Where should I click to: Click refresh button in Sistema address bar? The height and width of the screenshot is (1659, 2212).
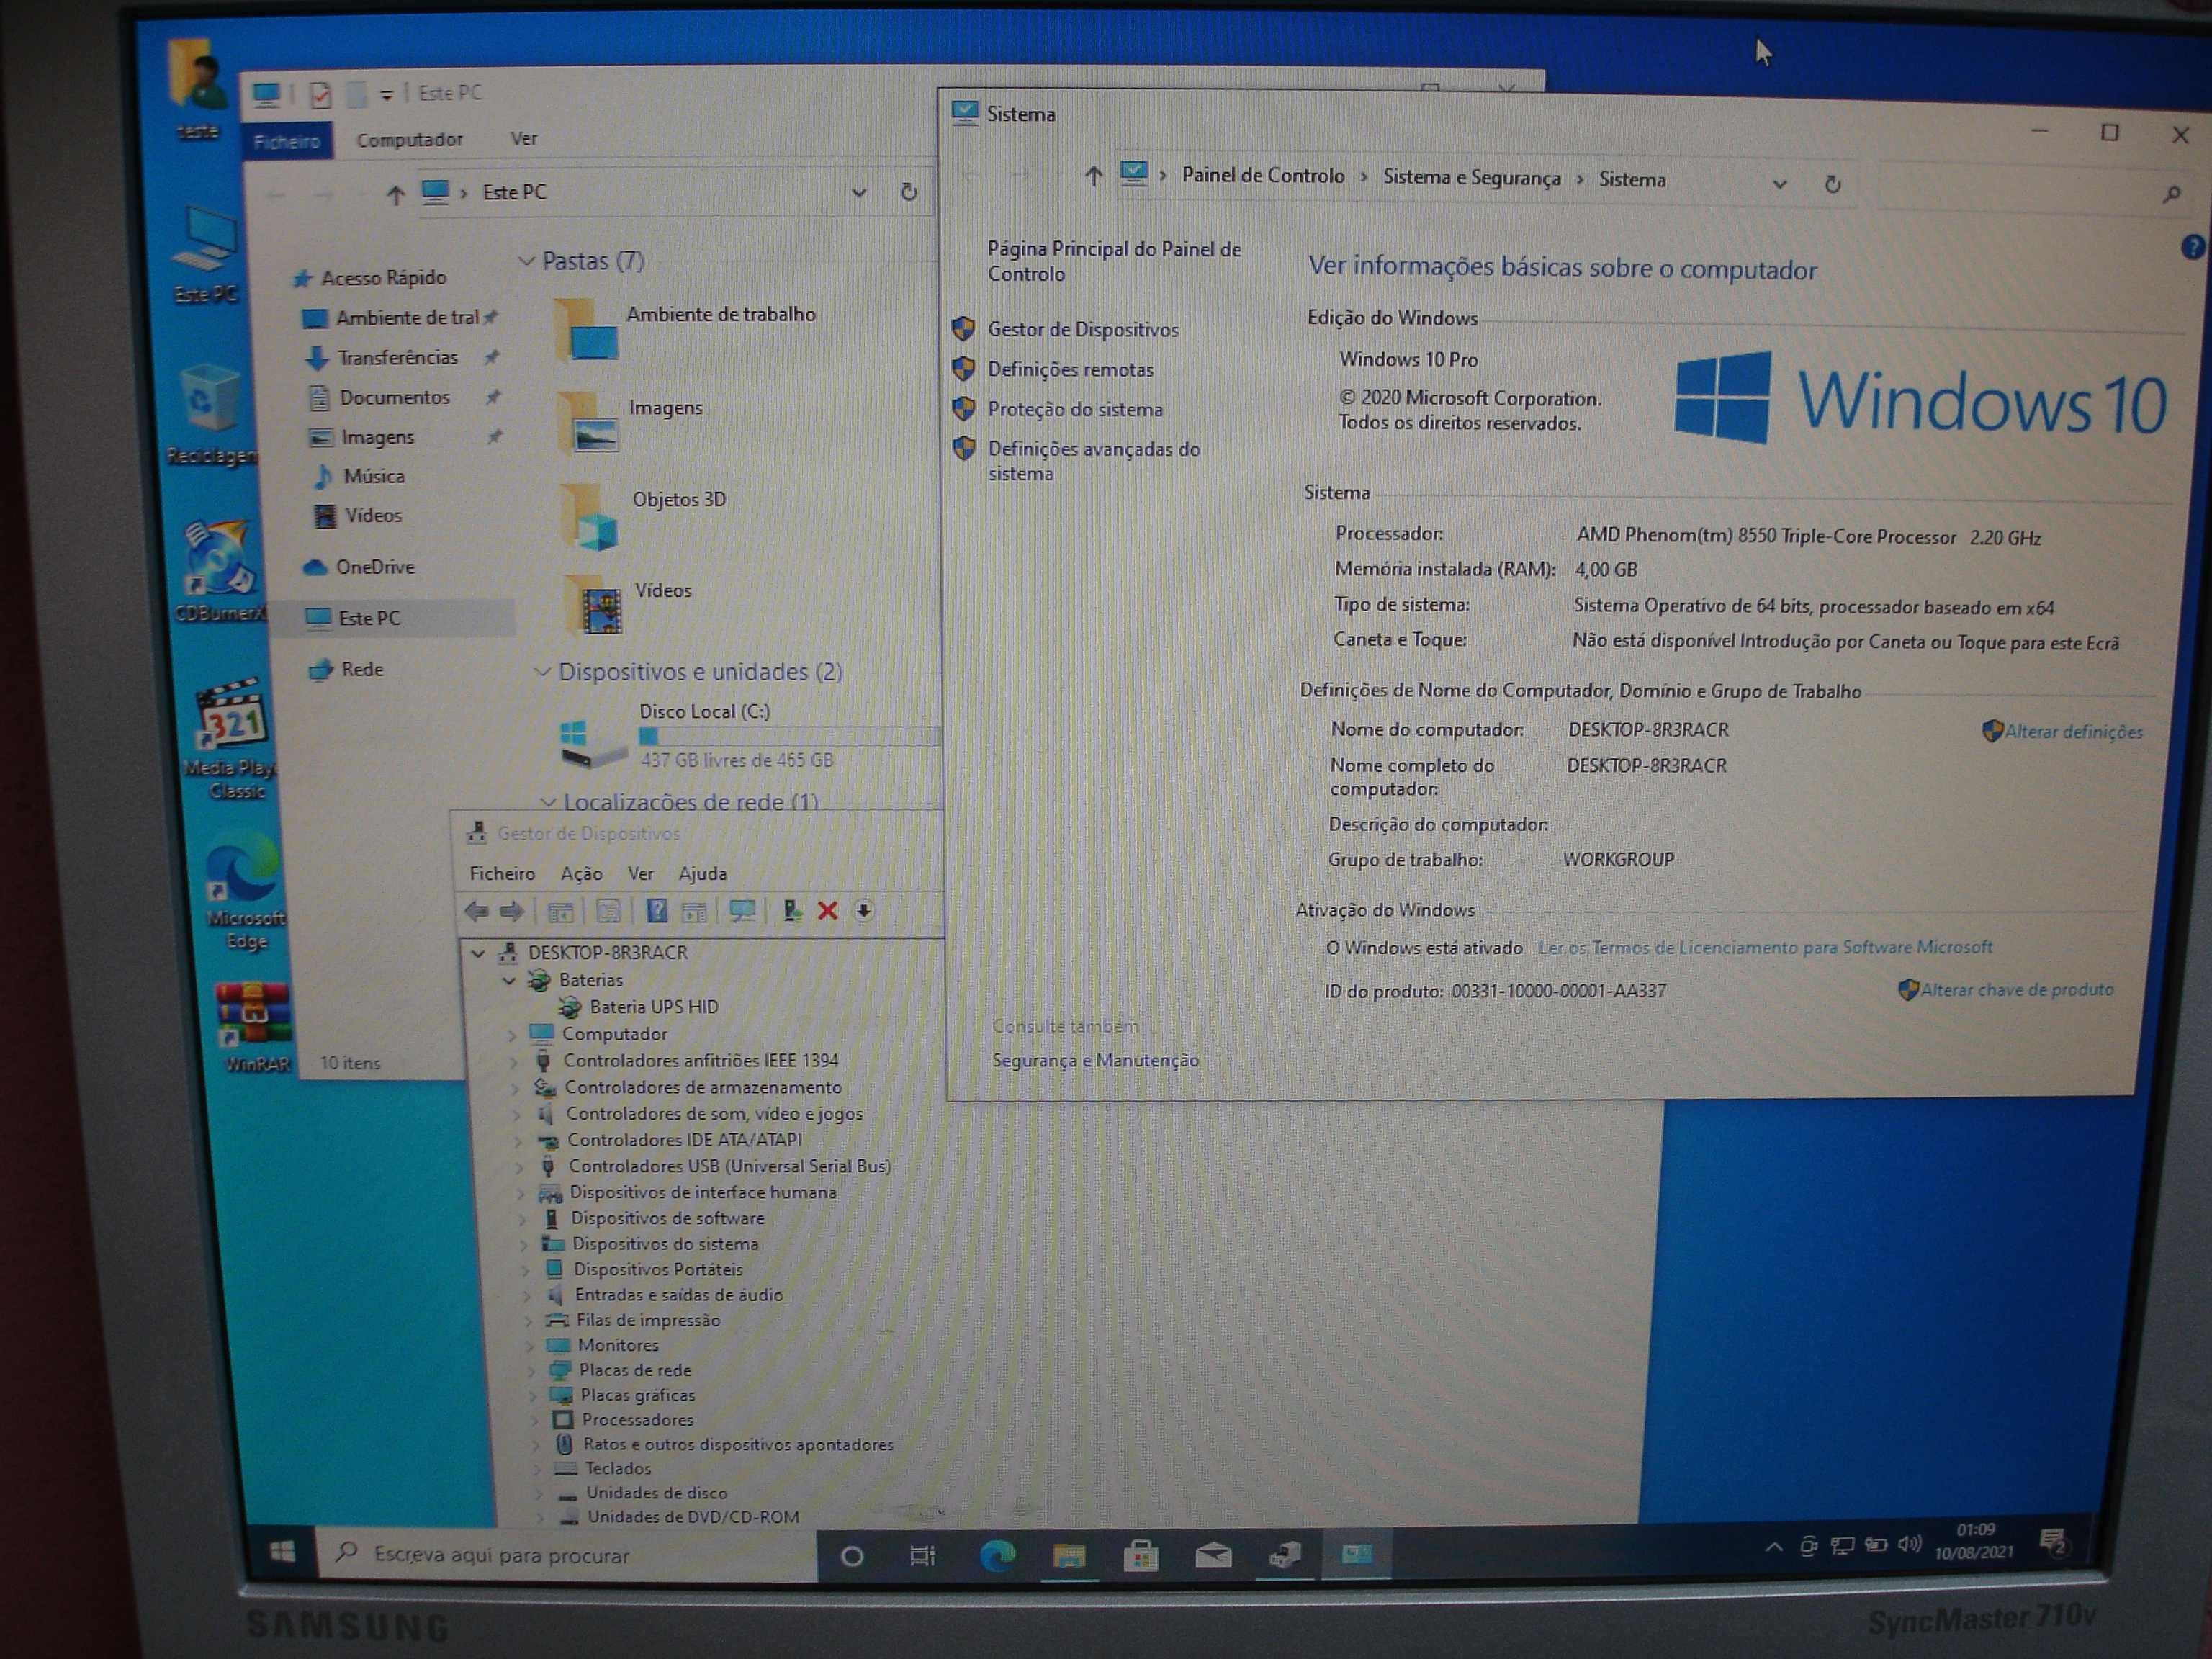coord(1832,184)
